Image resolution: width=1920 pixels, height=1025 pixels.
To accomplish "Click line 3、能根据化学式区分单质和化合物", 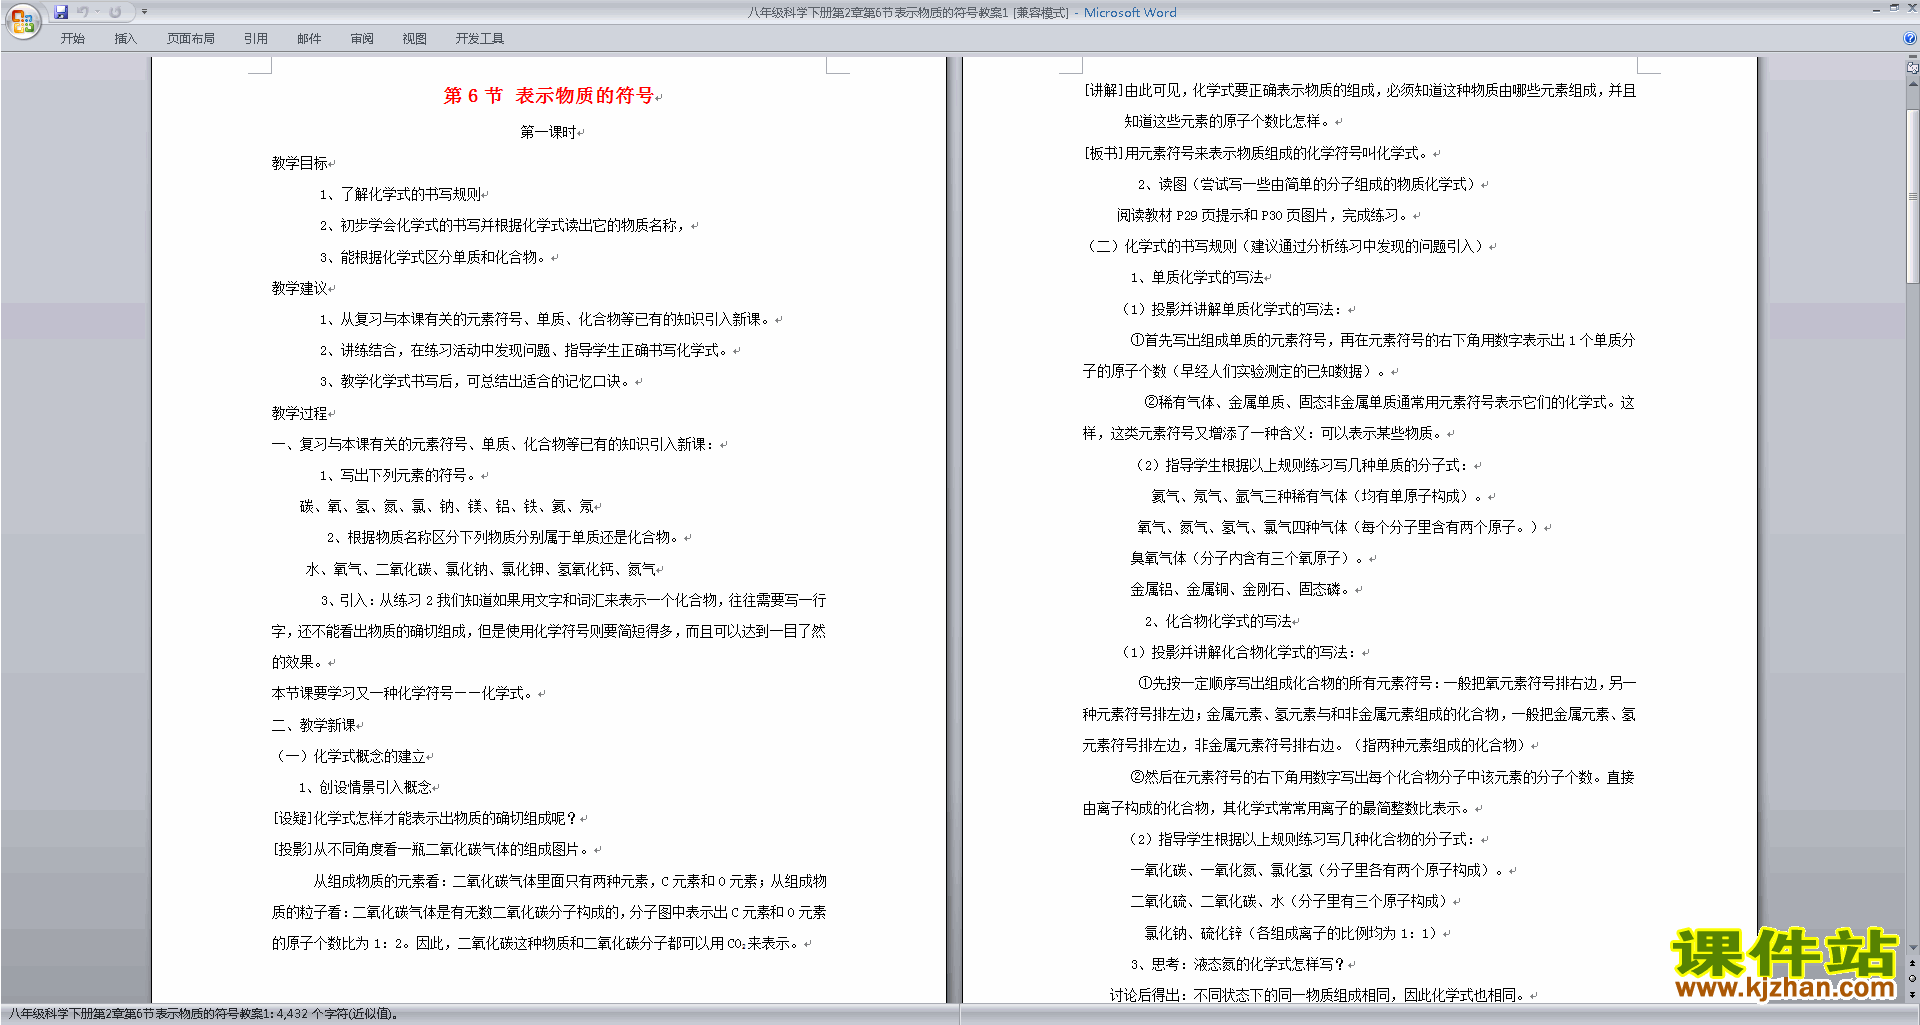I will 435,257.
